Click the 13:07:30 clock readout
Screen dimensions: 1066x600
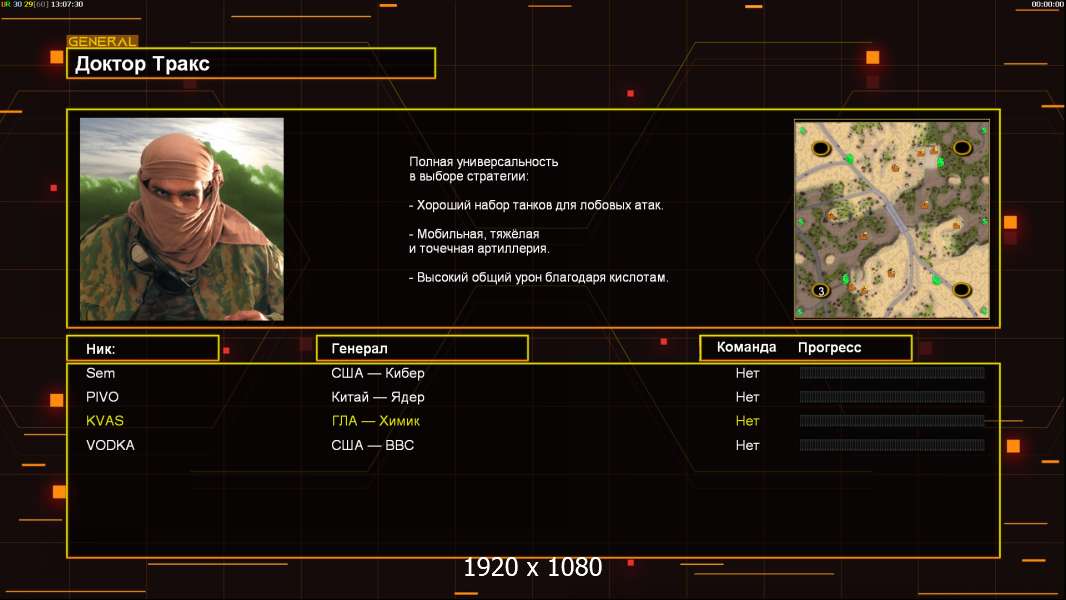click(67, 4)
